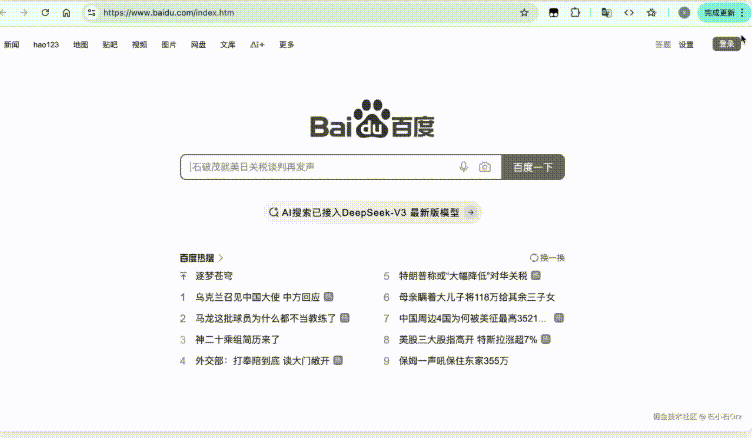Open hot topic 逐梦苍穹
The width and height of the screenshot is (752, 438).
(x=214, y=276)
